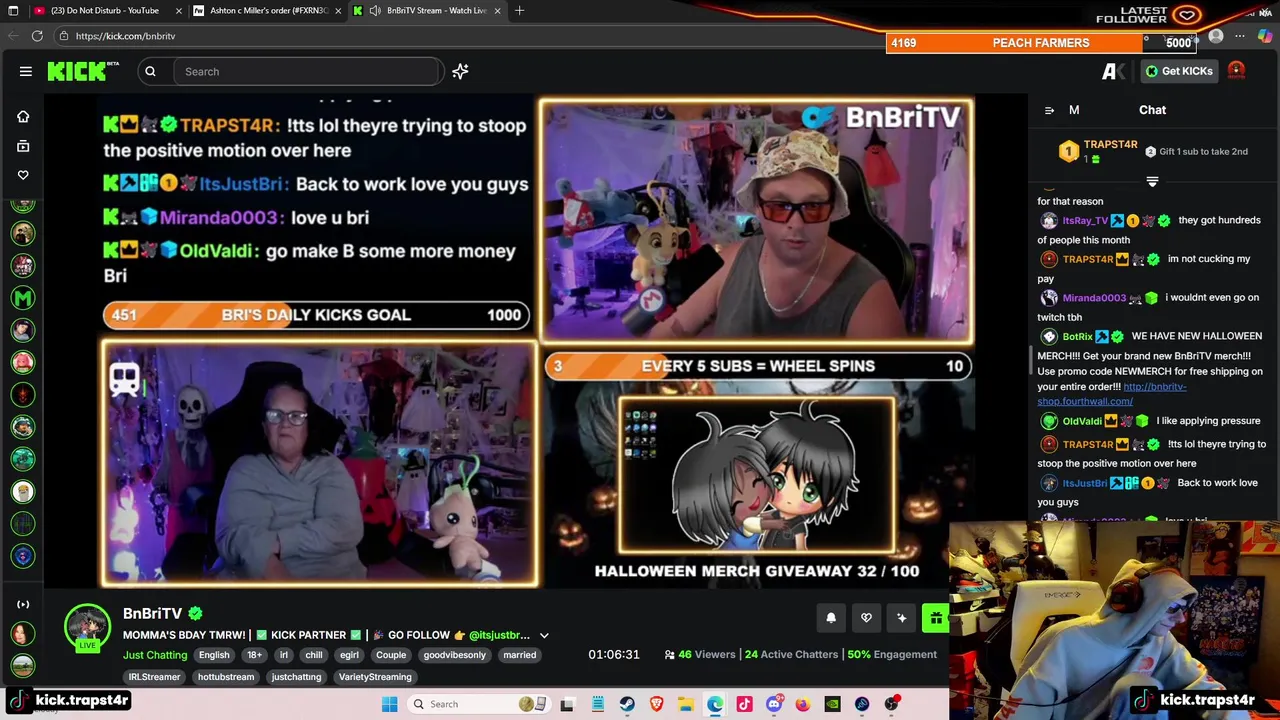Image resolution: width=1280 pixels, height=720 pixels.
Task: Click the married tag
Action: pos(520,655)
